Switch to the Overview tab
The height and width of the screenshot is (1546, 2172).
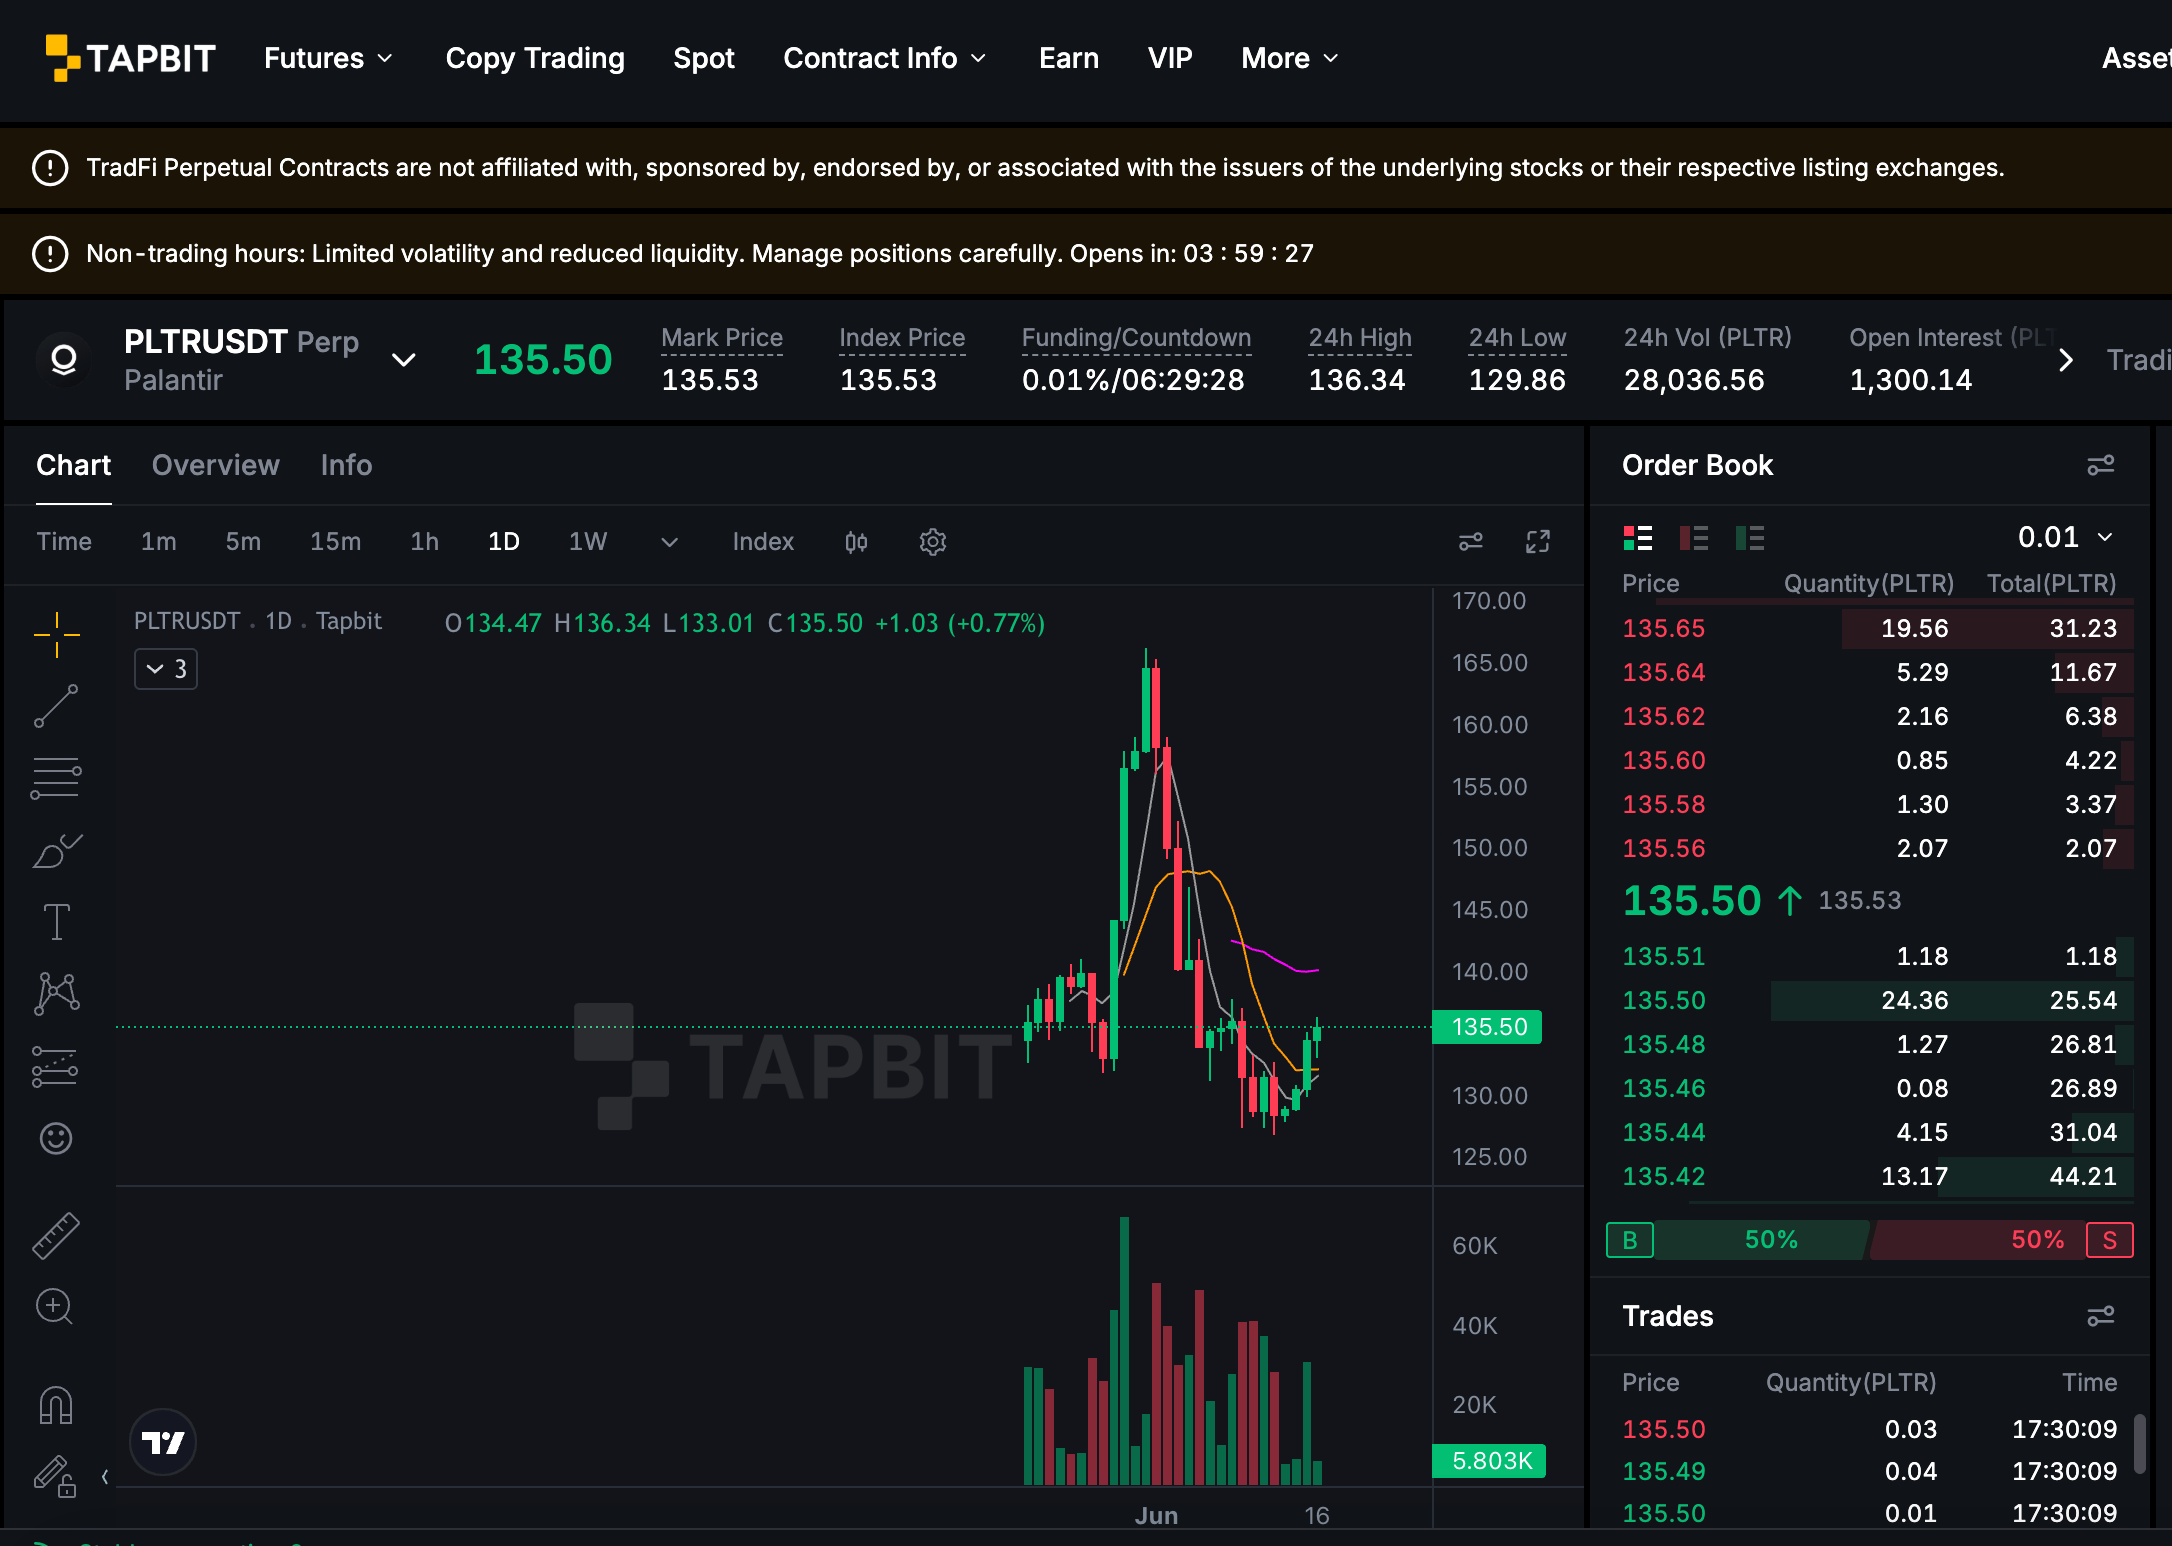pyautogui.click(x=216, y=465)
